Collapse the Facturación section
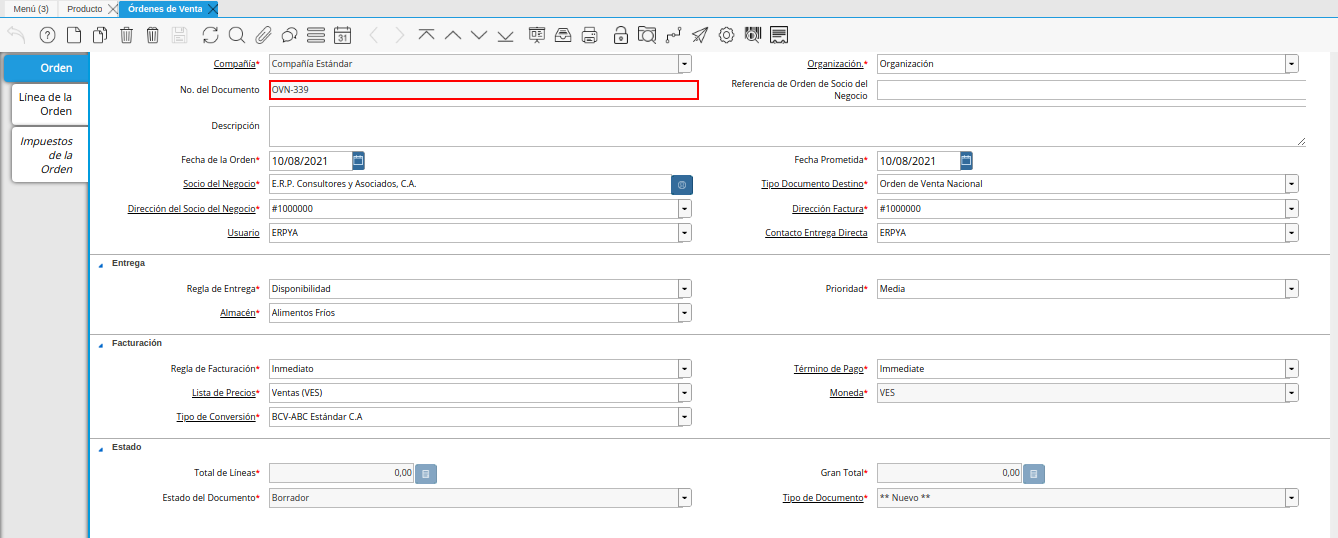The height and width of the screenshot is (538, 1338). pos(100,344)
